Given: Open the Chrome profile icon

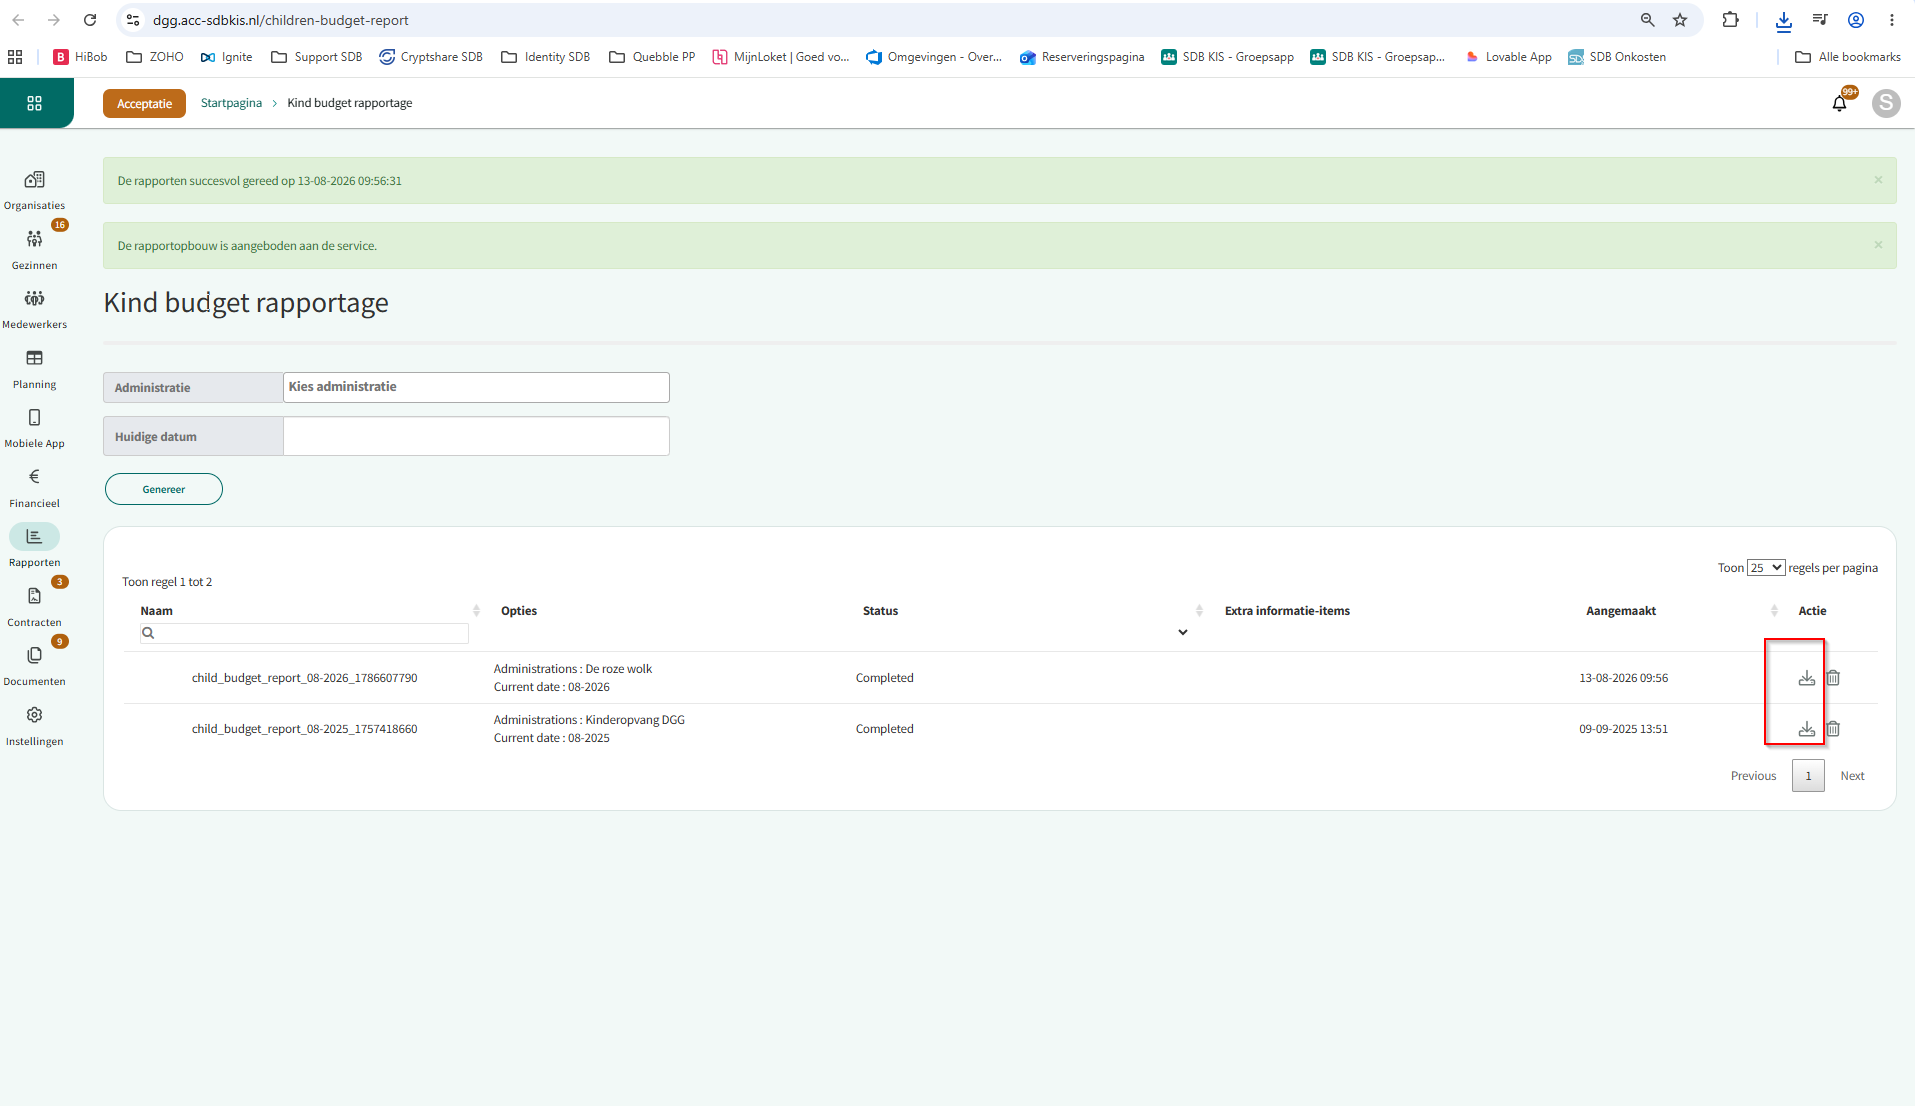Looking at the screenshot, I should (x=1856, y=20).
